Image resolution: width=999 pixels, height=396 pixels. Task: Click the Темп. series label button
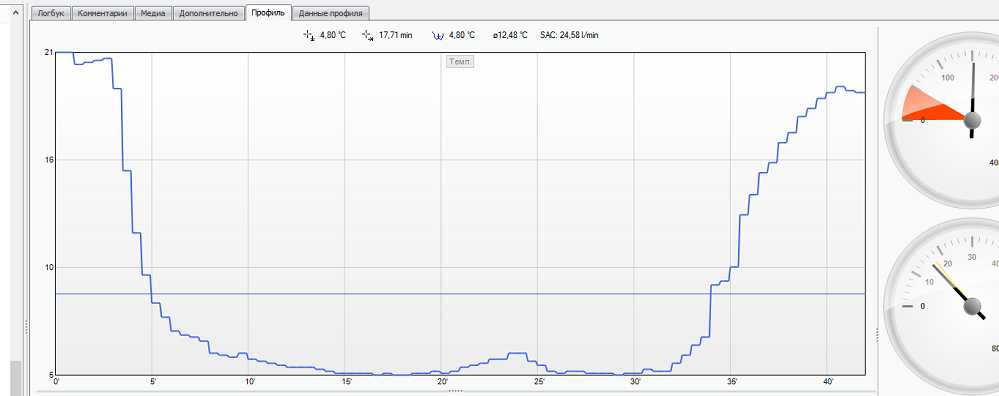pyautogui.click(x=459, y=61)
